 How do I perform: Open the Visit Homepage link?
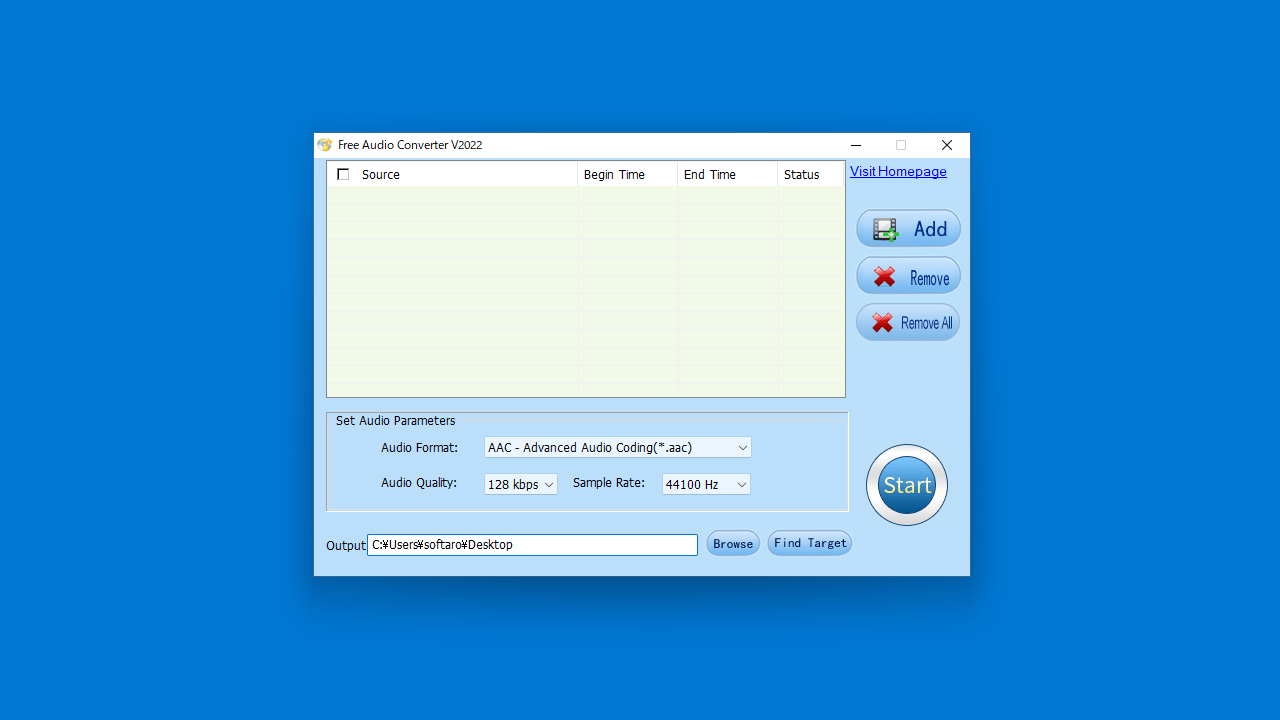[x=898, y=172]
